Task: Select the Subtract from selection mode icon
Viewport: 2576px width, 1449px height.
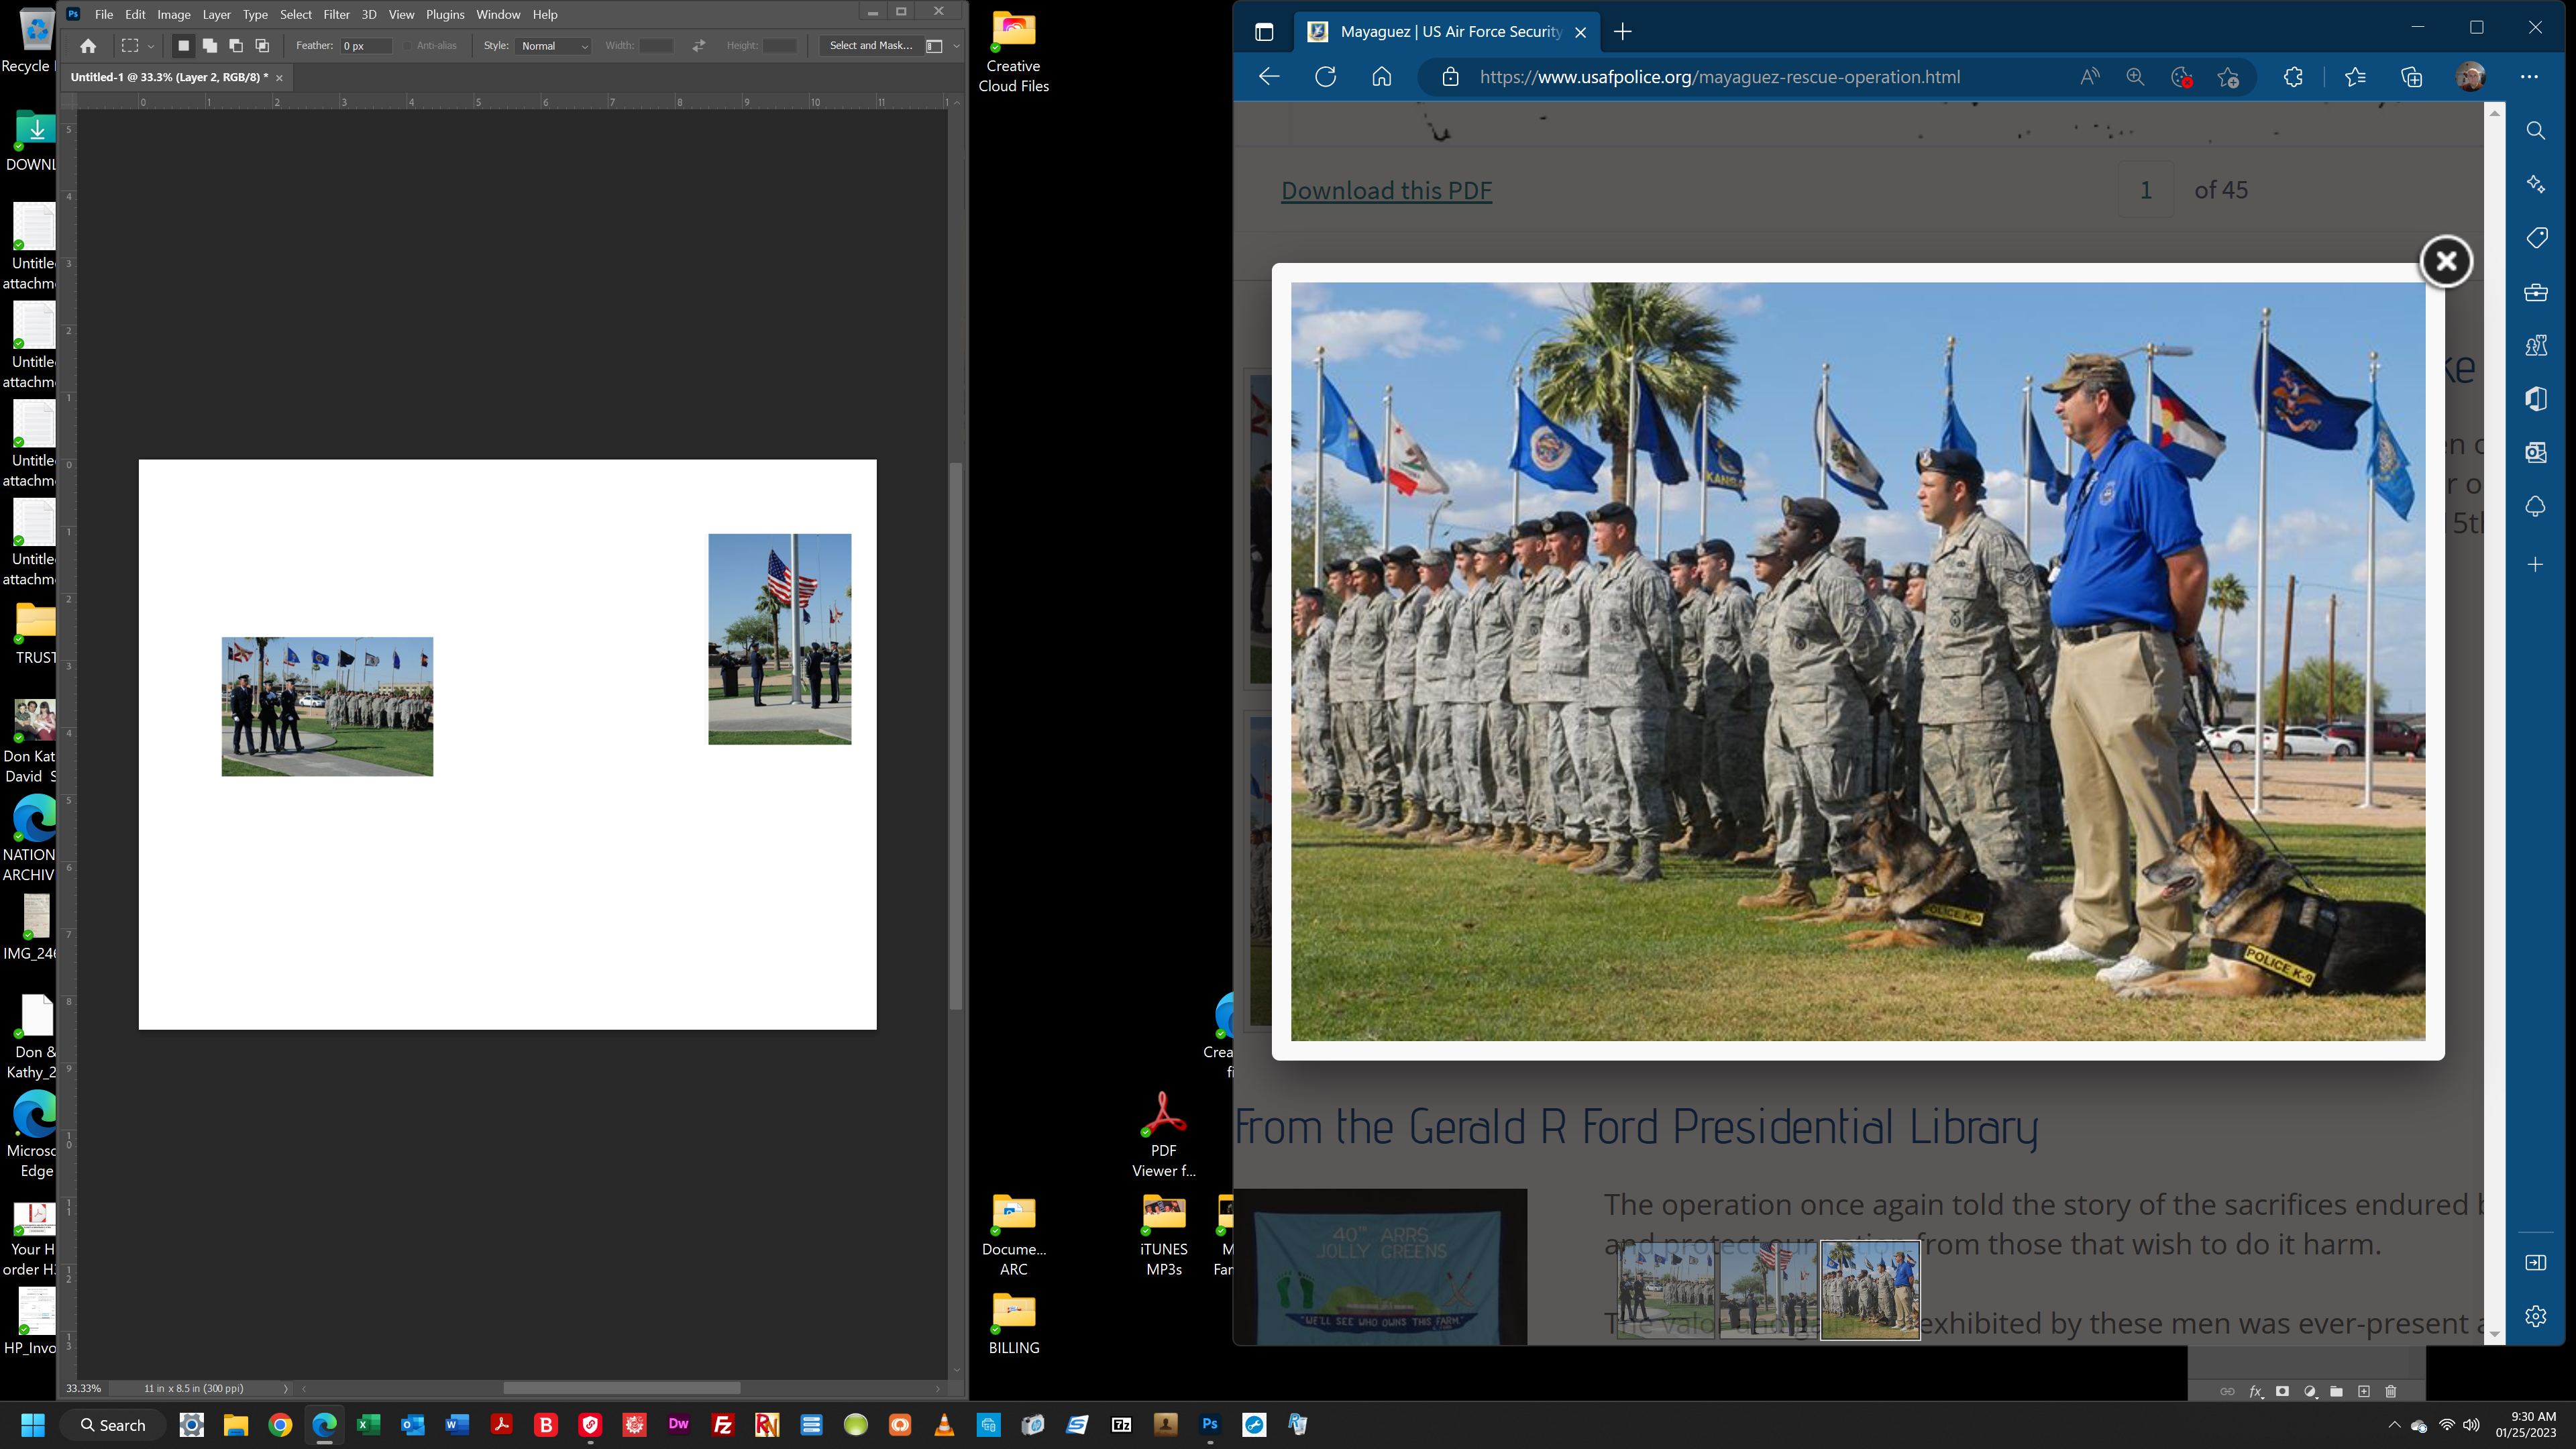Action: [236, 46]
